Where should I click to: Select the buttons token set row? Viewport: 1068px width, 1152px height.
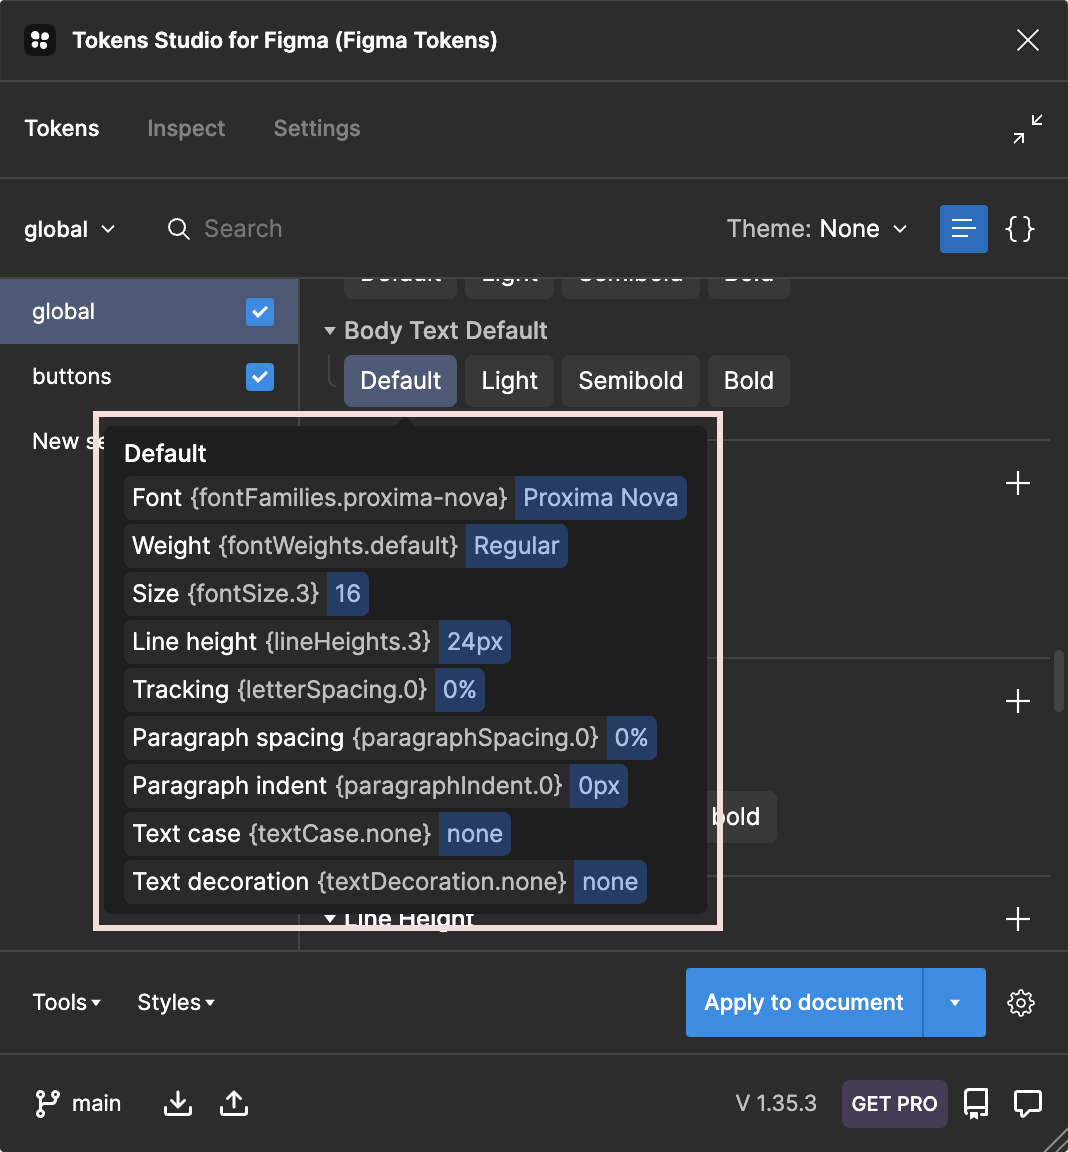click(x=149, y=376)
